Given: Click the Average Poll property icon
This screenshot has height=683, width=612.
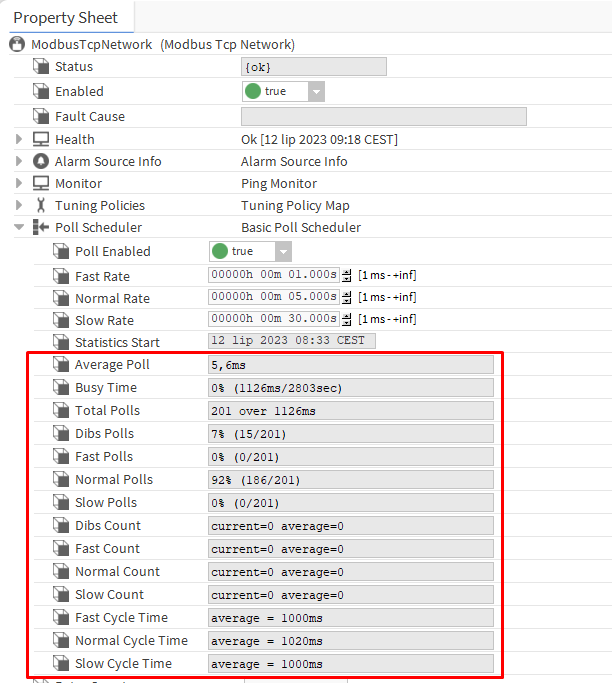Looking at the screenshot, I should coord(61,365).
